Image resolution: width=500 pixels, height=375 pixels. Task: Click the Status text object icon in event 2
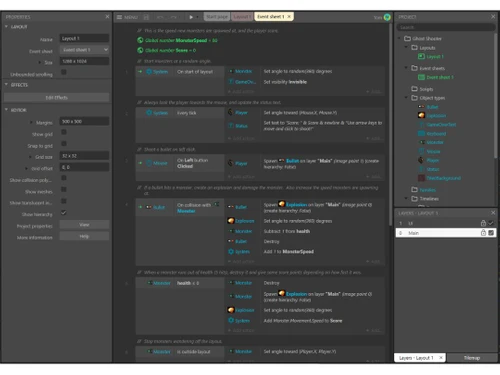[x=231, y=126]
